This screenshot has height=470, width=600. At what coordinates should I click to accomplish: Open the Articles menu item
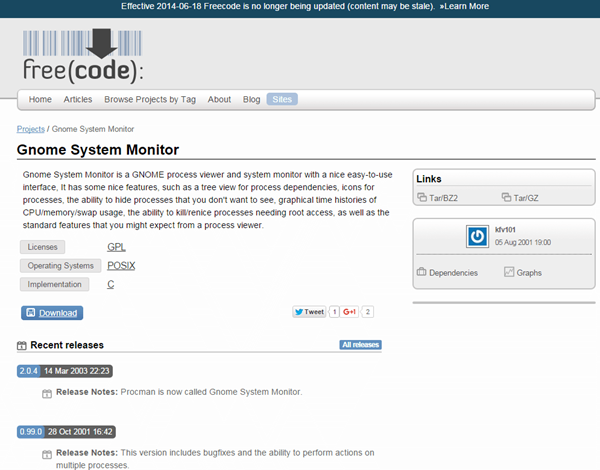pos(78,100)
